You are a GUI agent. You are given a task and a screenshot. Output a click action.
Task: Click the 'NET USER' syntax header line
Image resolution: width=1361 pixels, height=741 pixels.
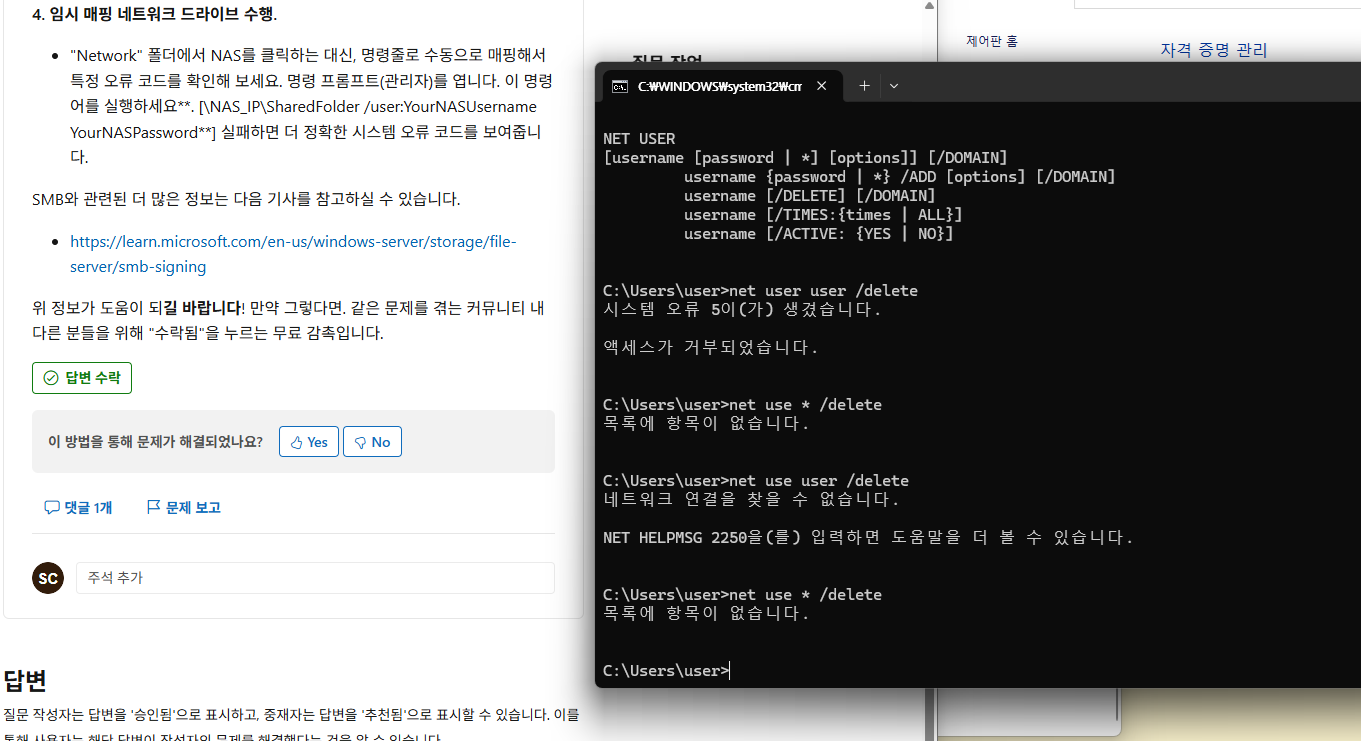click(x=639, y=139)
